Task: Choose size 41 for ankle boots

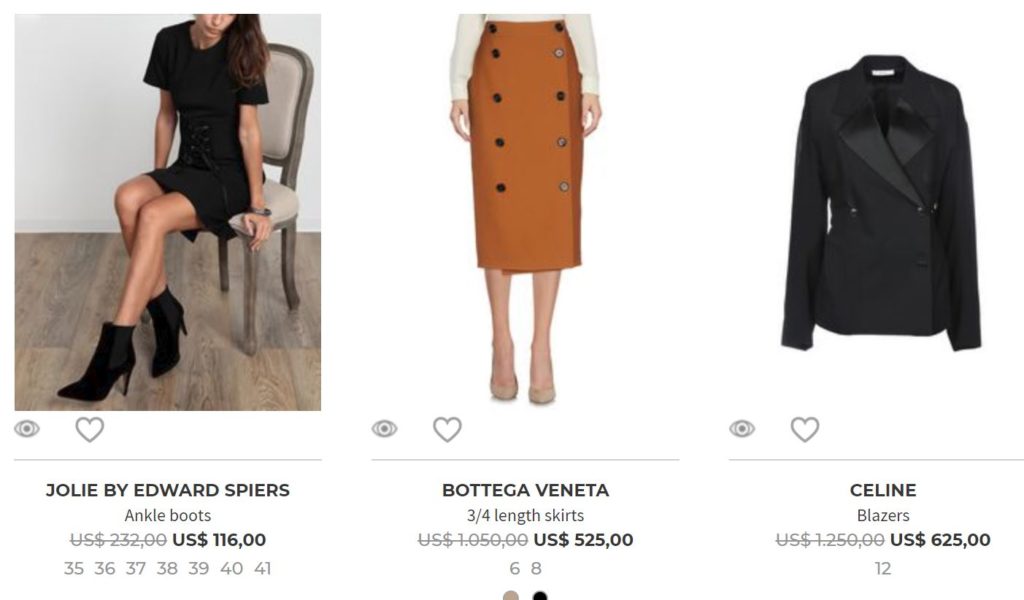Action: click(x=263, y=569)
